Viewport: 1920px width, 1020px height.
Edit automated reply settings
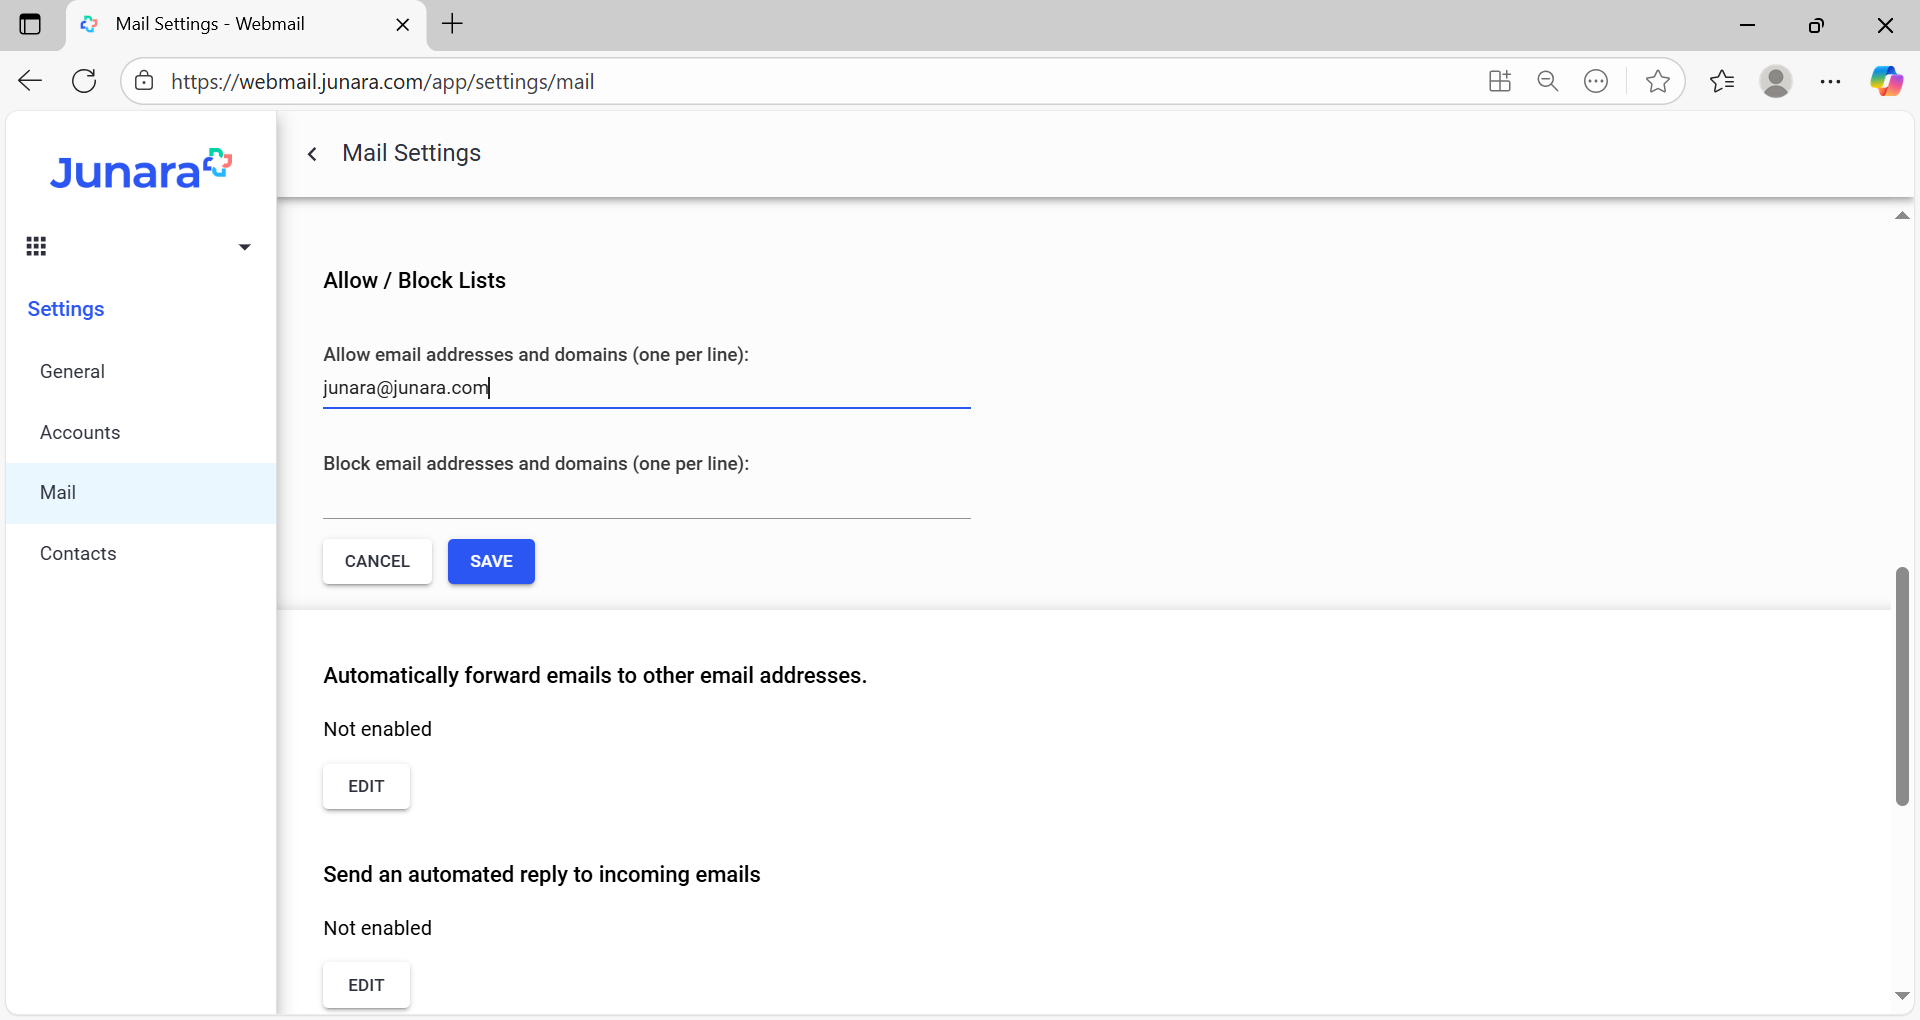point(366,985)
